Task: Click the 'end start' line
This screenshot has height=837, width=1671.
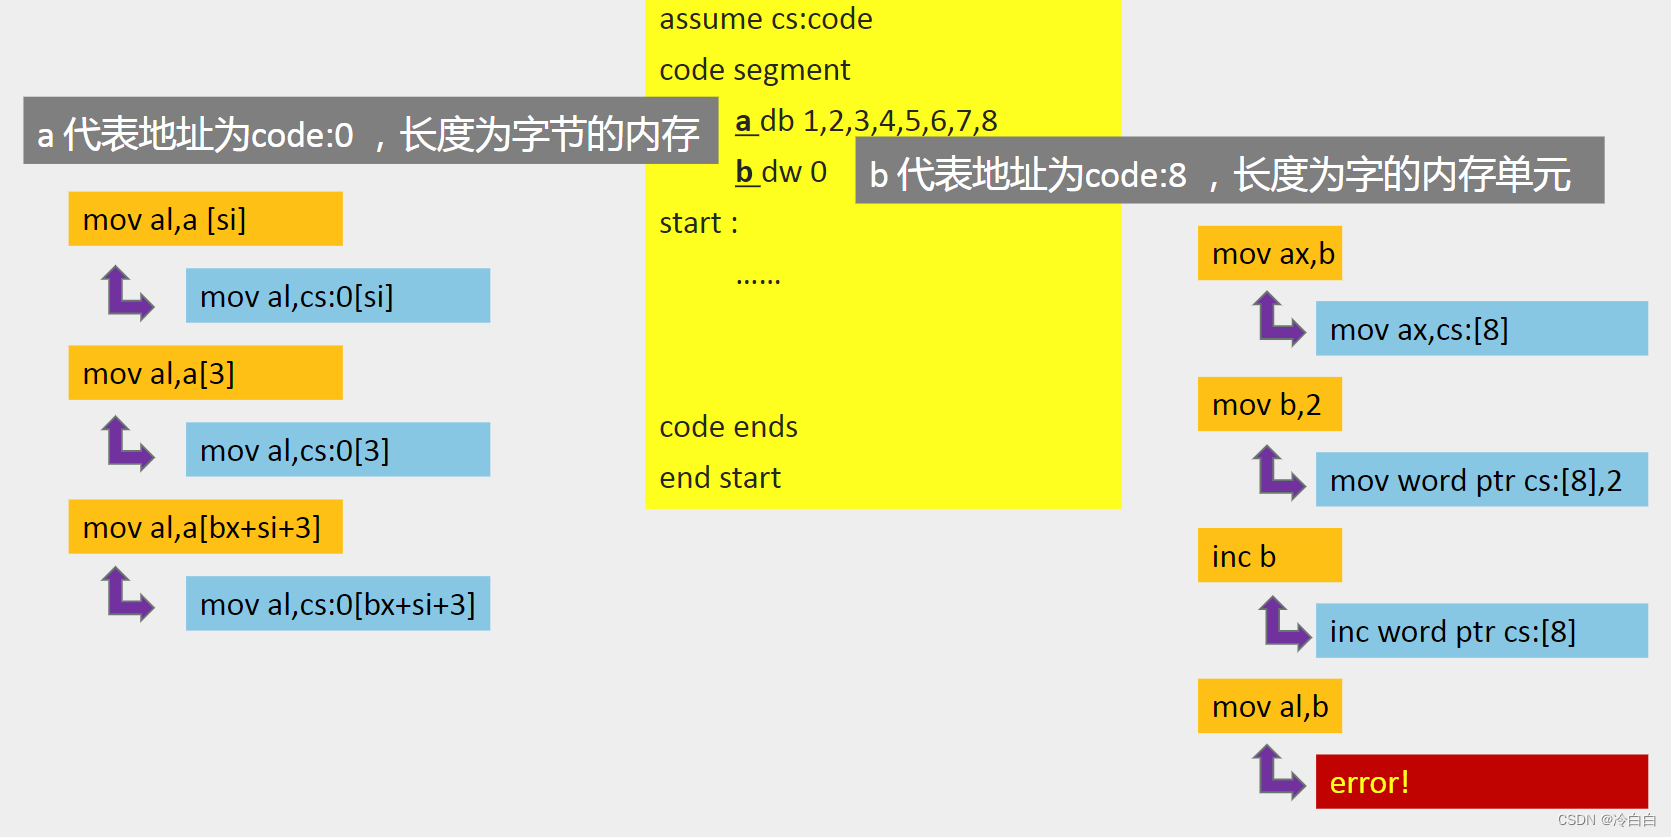Action: [x=720, y=478]
